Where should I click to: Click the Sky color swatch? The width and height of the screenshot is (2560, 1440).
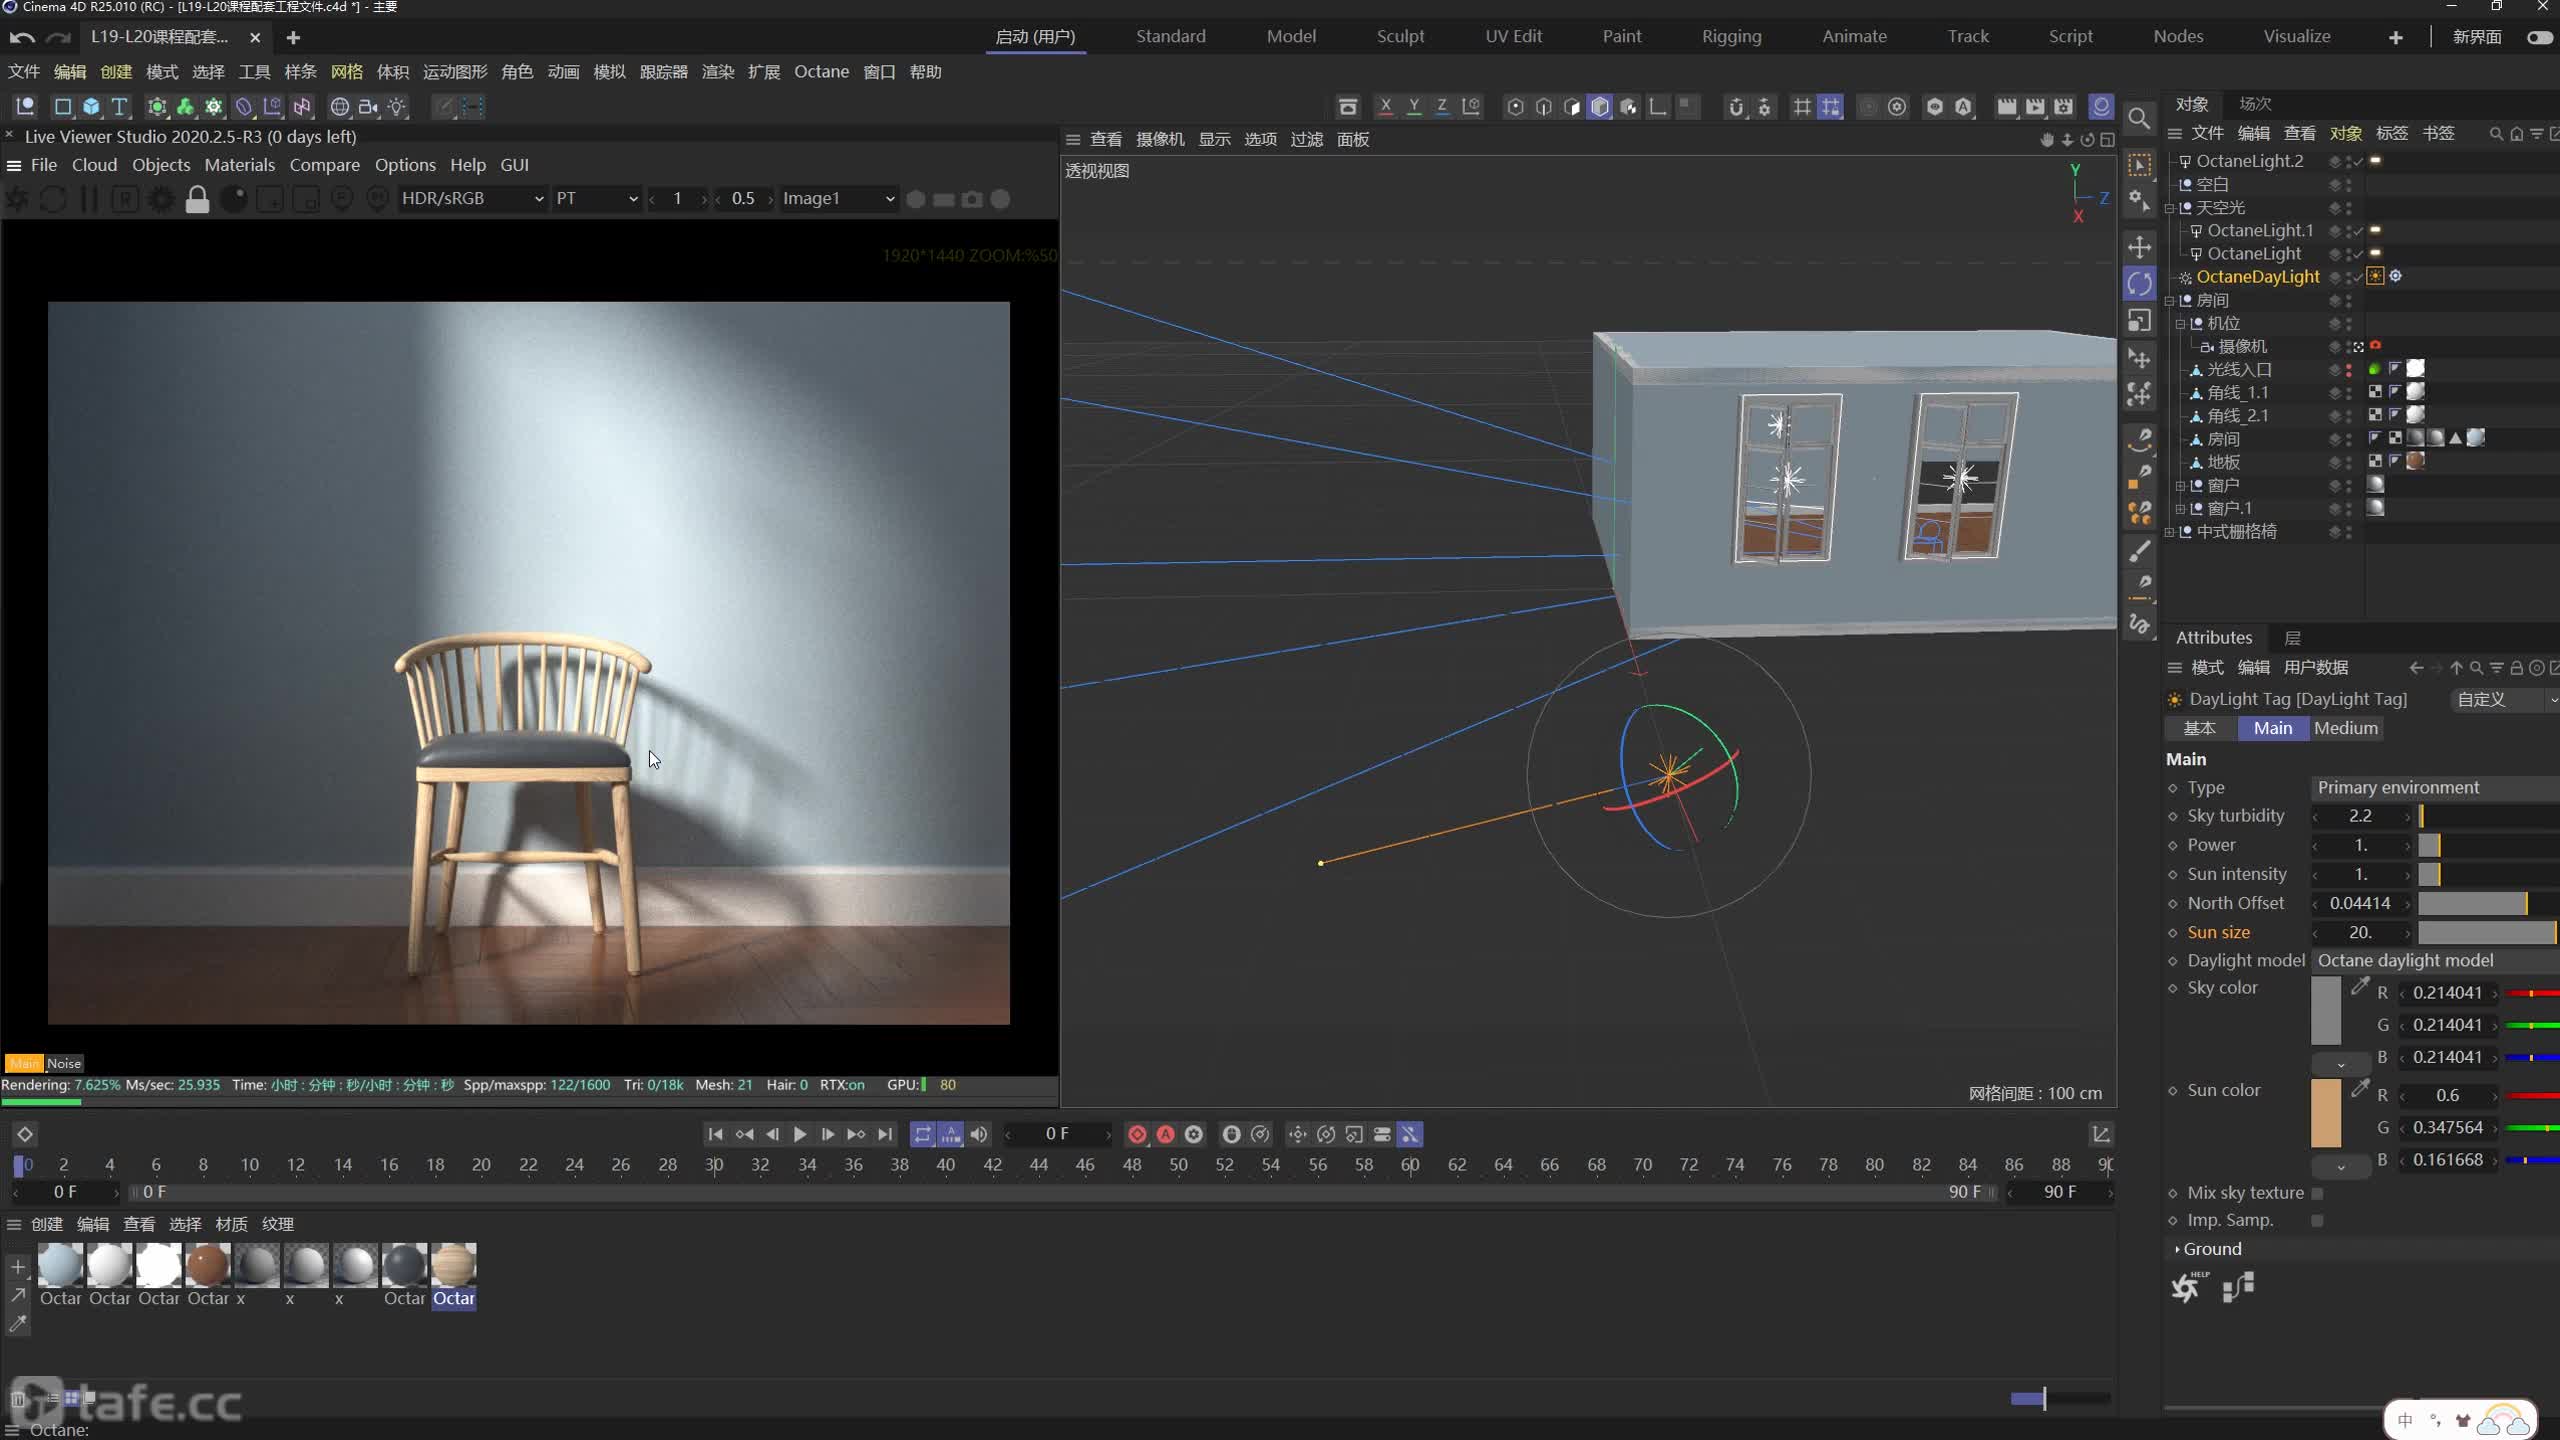pos(2326,1010)
